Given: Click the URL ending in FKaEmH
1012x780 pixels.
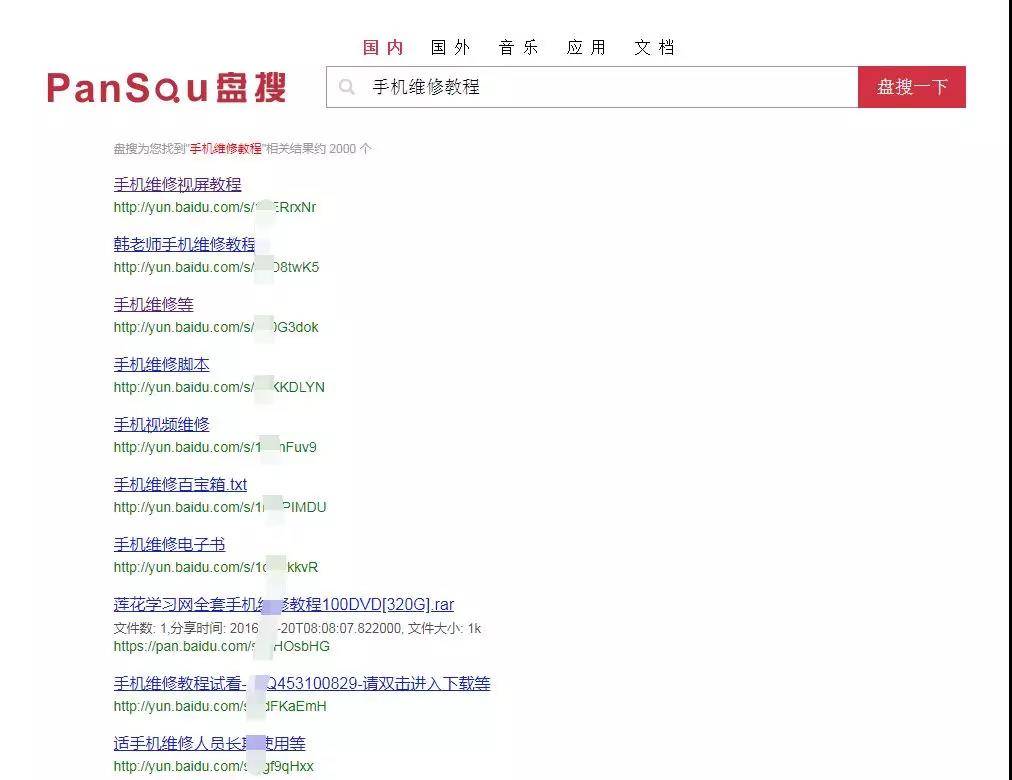Looking at the screenshot, I should [220, 706].
